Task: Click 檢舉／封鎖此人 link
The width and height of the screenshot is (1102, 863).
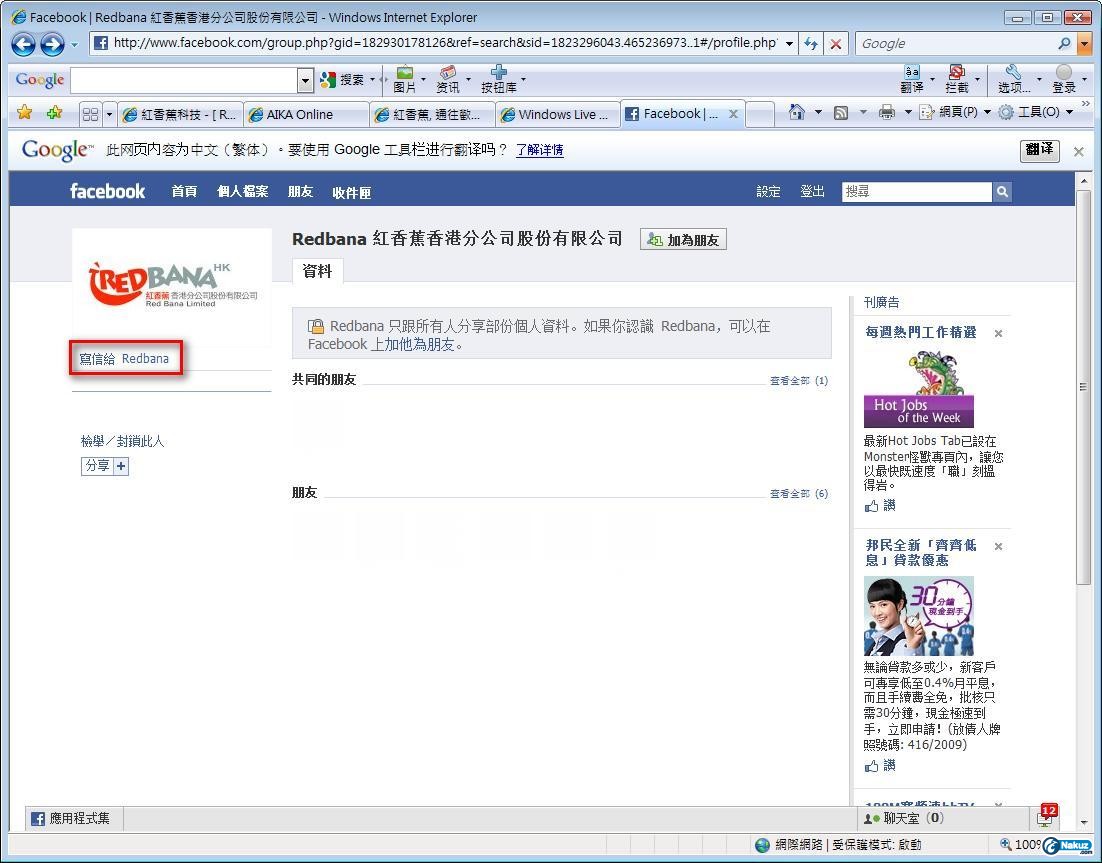Action: (x=122, y=441)
